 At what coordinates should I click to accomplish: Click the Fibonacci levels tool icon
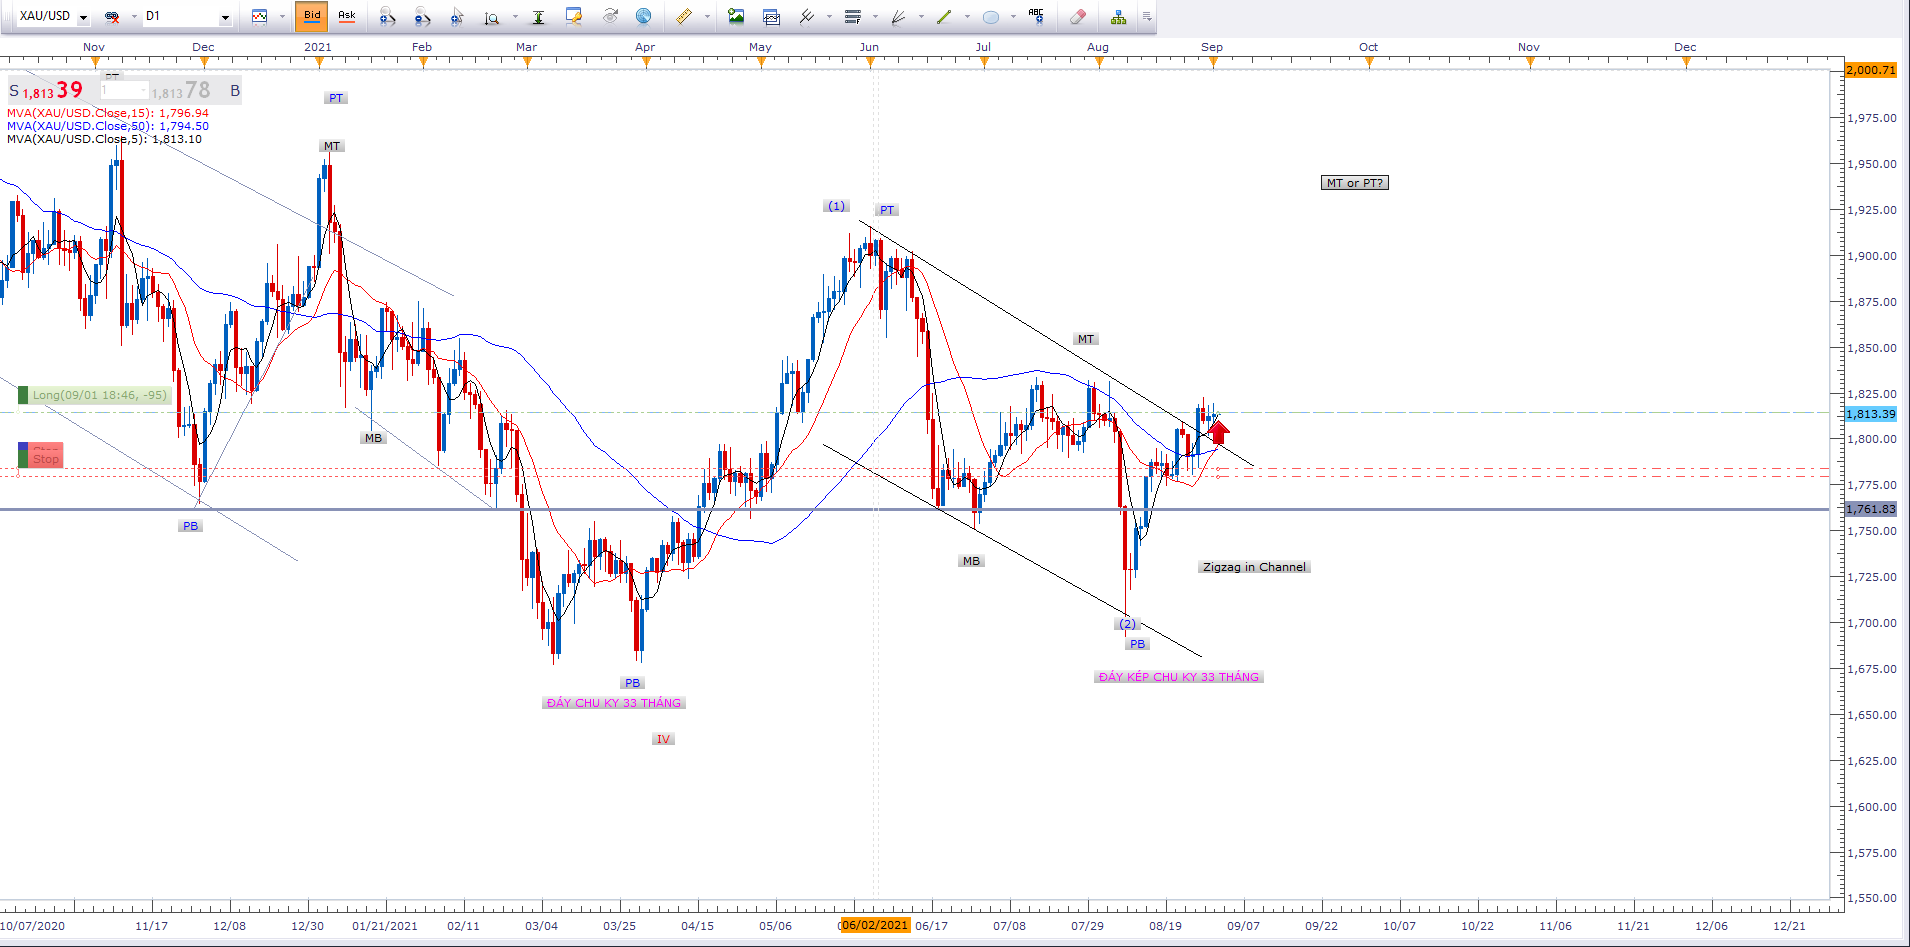pos(853,16)
